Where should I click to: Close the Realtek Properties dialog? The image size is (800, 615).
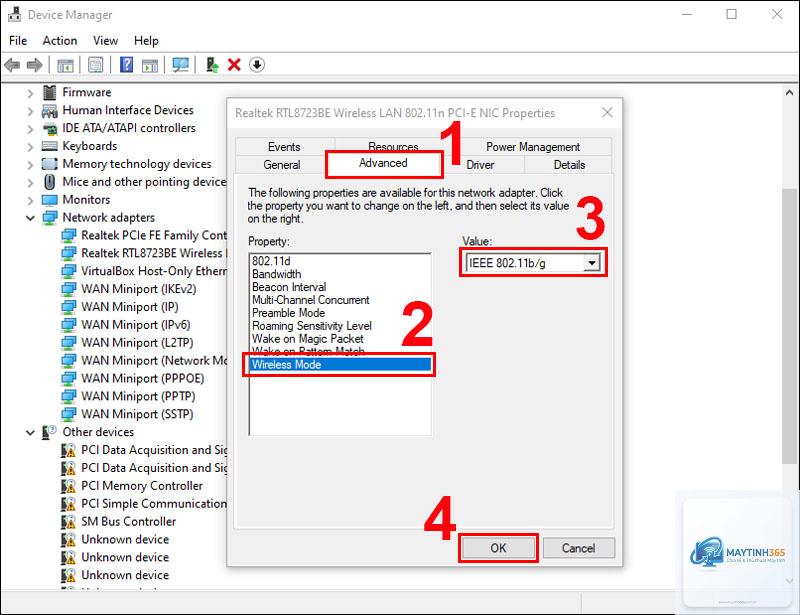tap(607, 112)
